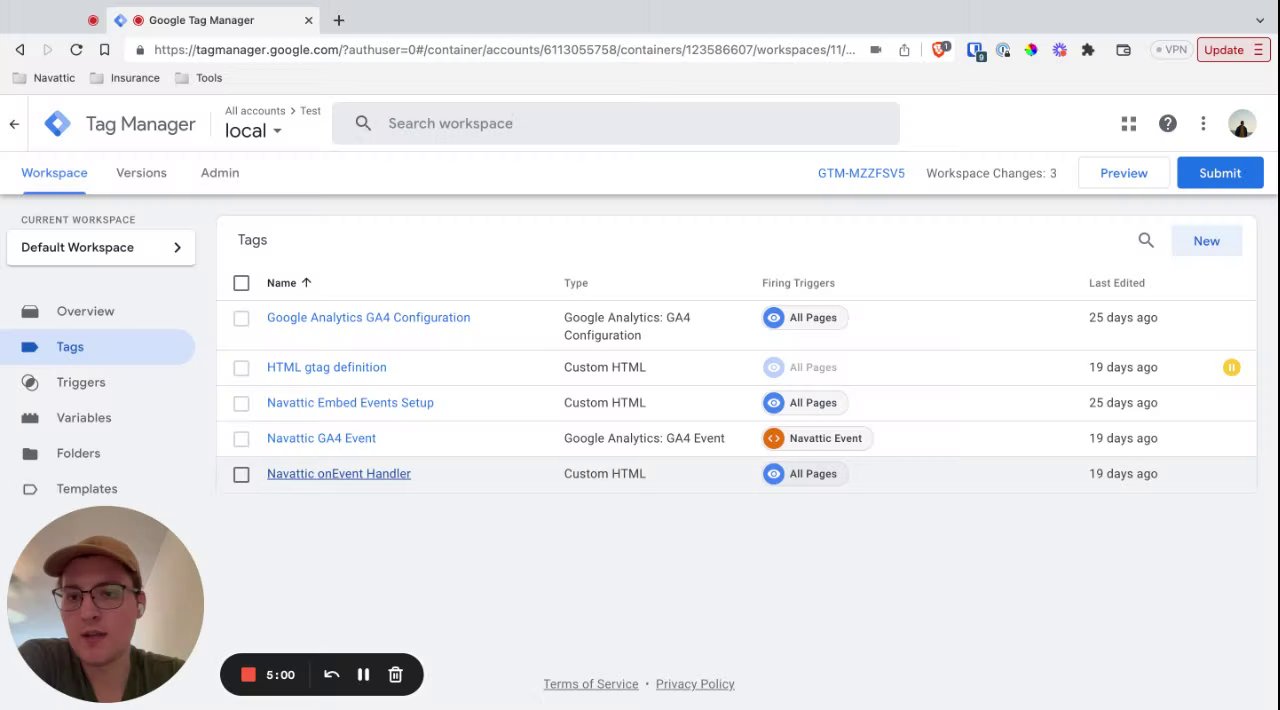Click the browser back navigation arrow
Image resolution: width=1280 pixels, height=710 pixels.
pyautogui.click(x=20, y=49)
